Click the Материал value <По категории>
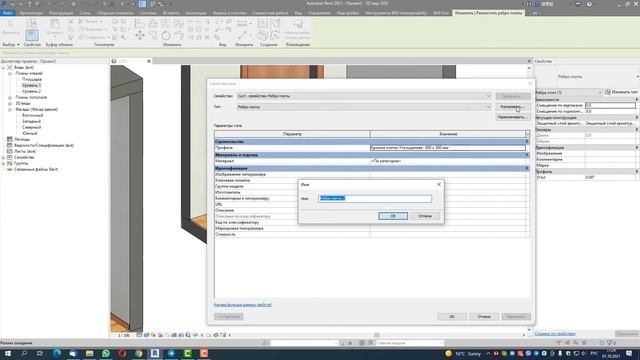 click(x=386, y=161)
